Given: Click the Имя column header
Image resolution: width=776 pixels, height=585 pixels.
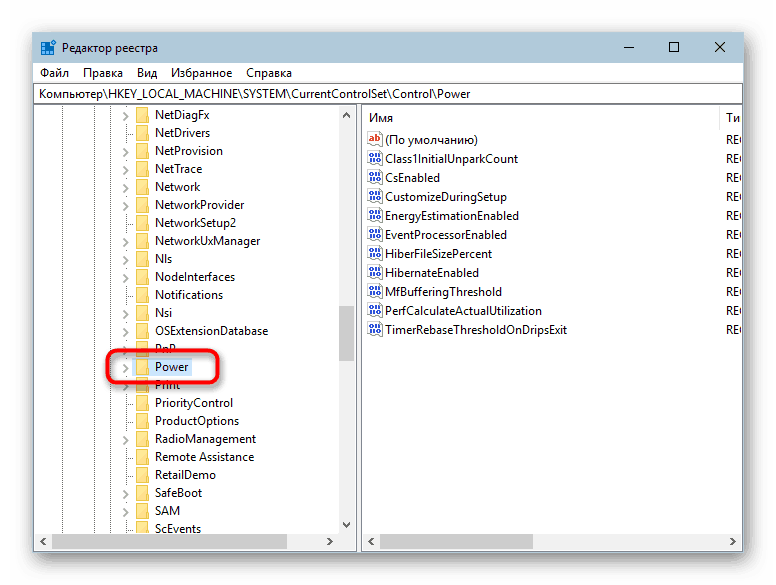Looking at the screenshot, I should pos(541,118).
